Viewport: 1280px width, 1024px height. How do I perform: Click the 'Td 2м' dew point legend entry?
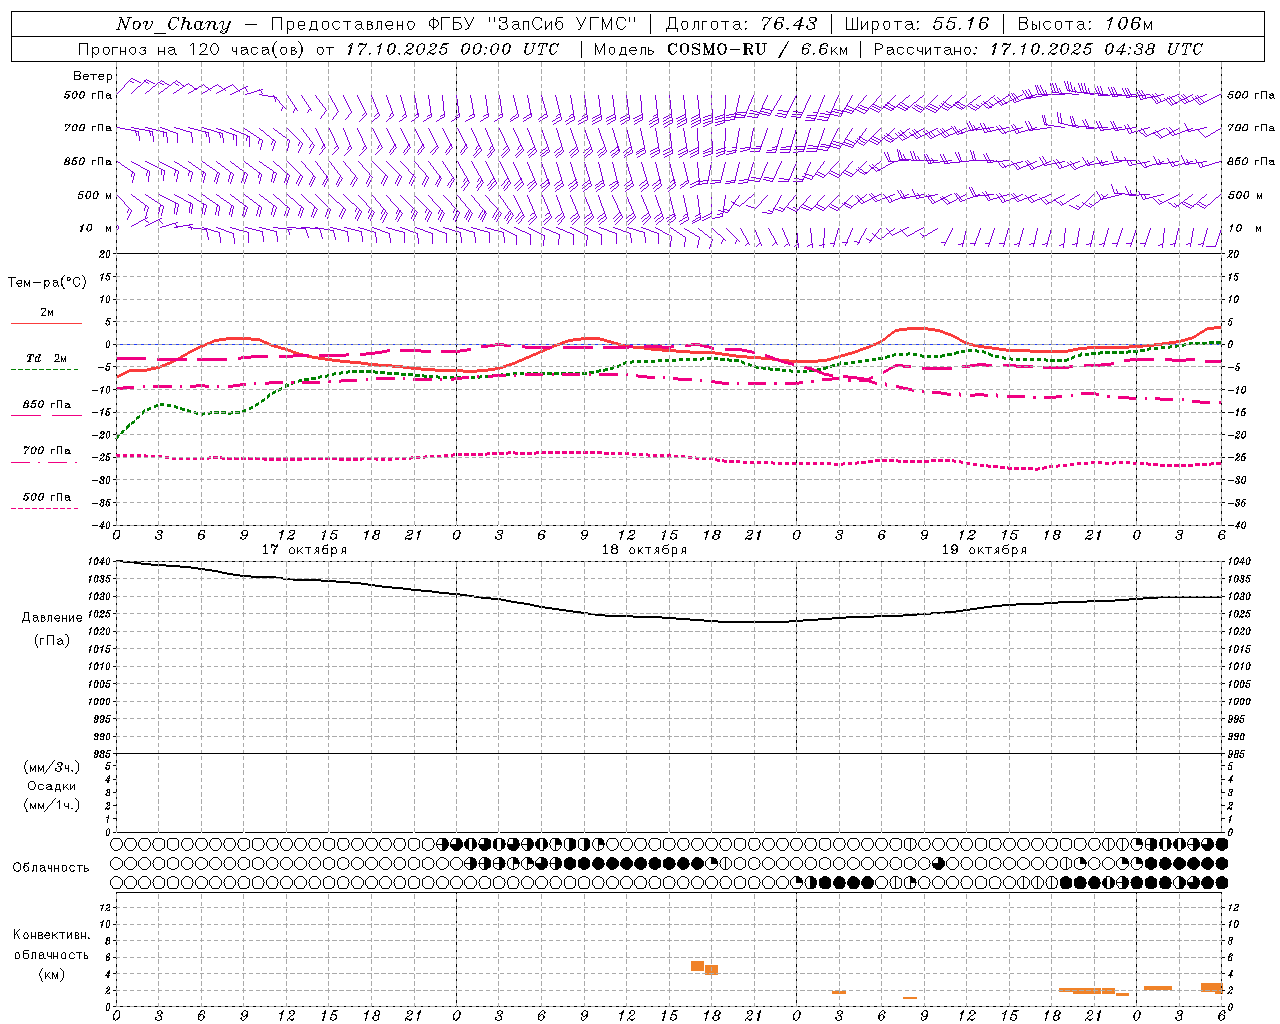click(x=47, y=358)
